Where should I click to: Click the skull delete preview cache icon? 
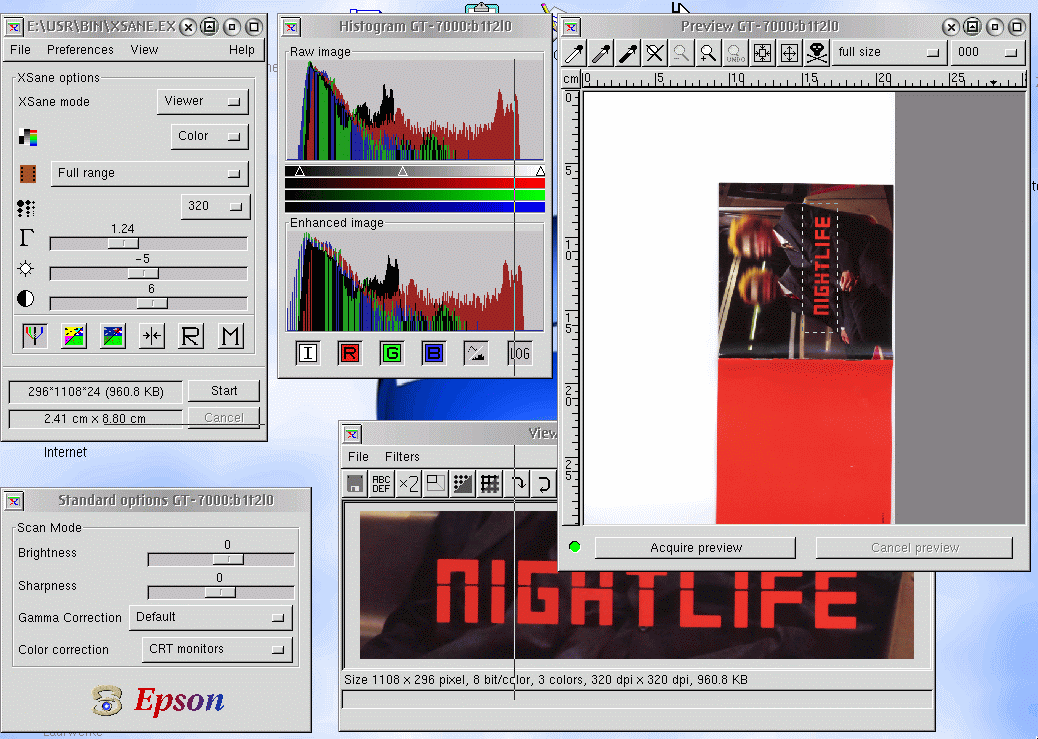tap(817, 53)
